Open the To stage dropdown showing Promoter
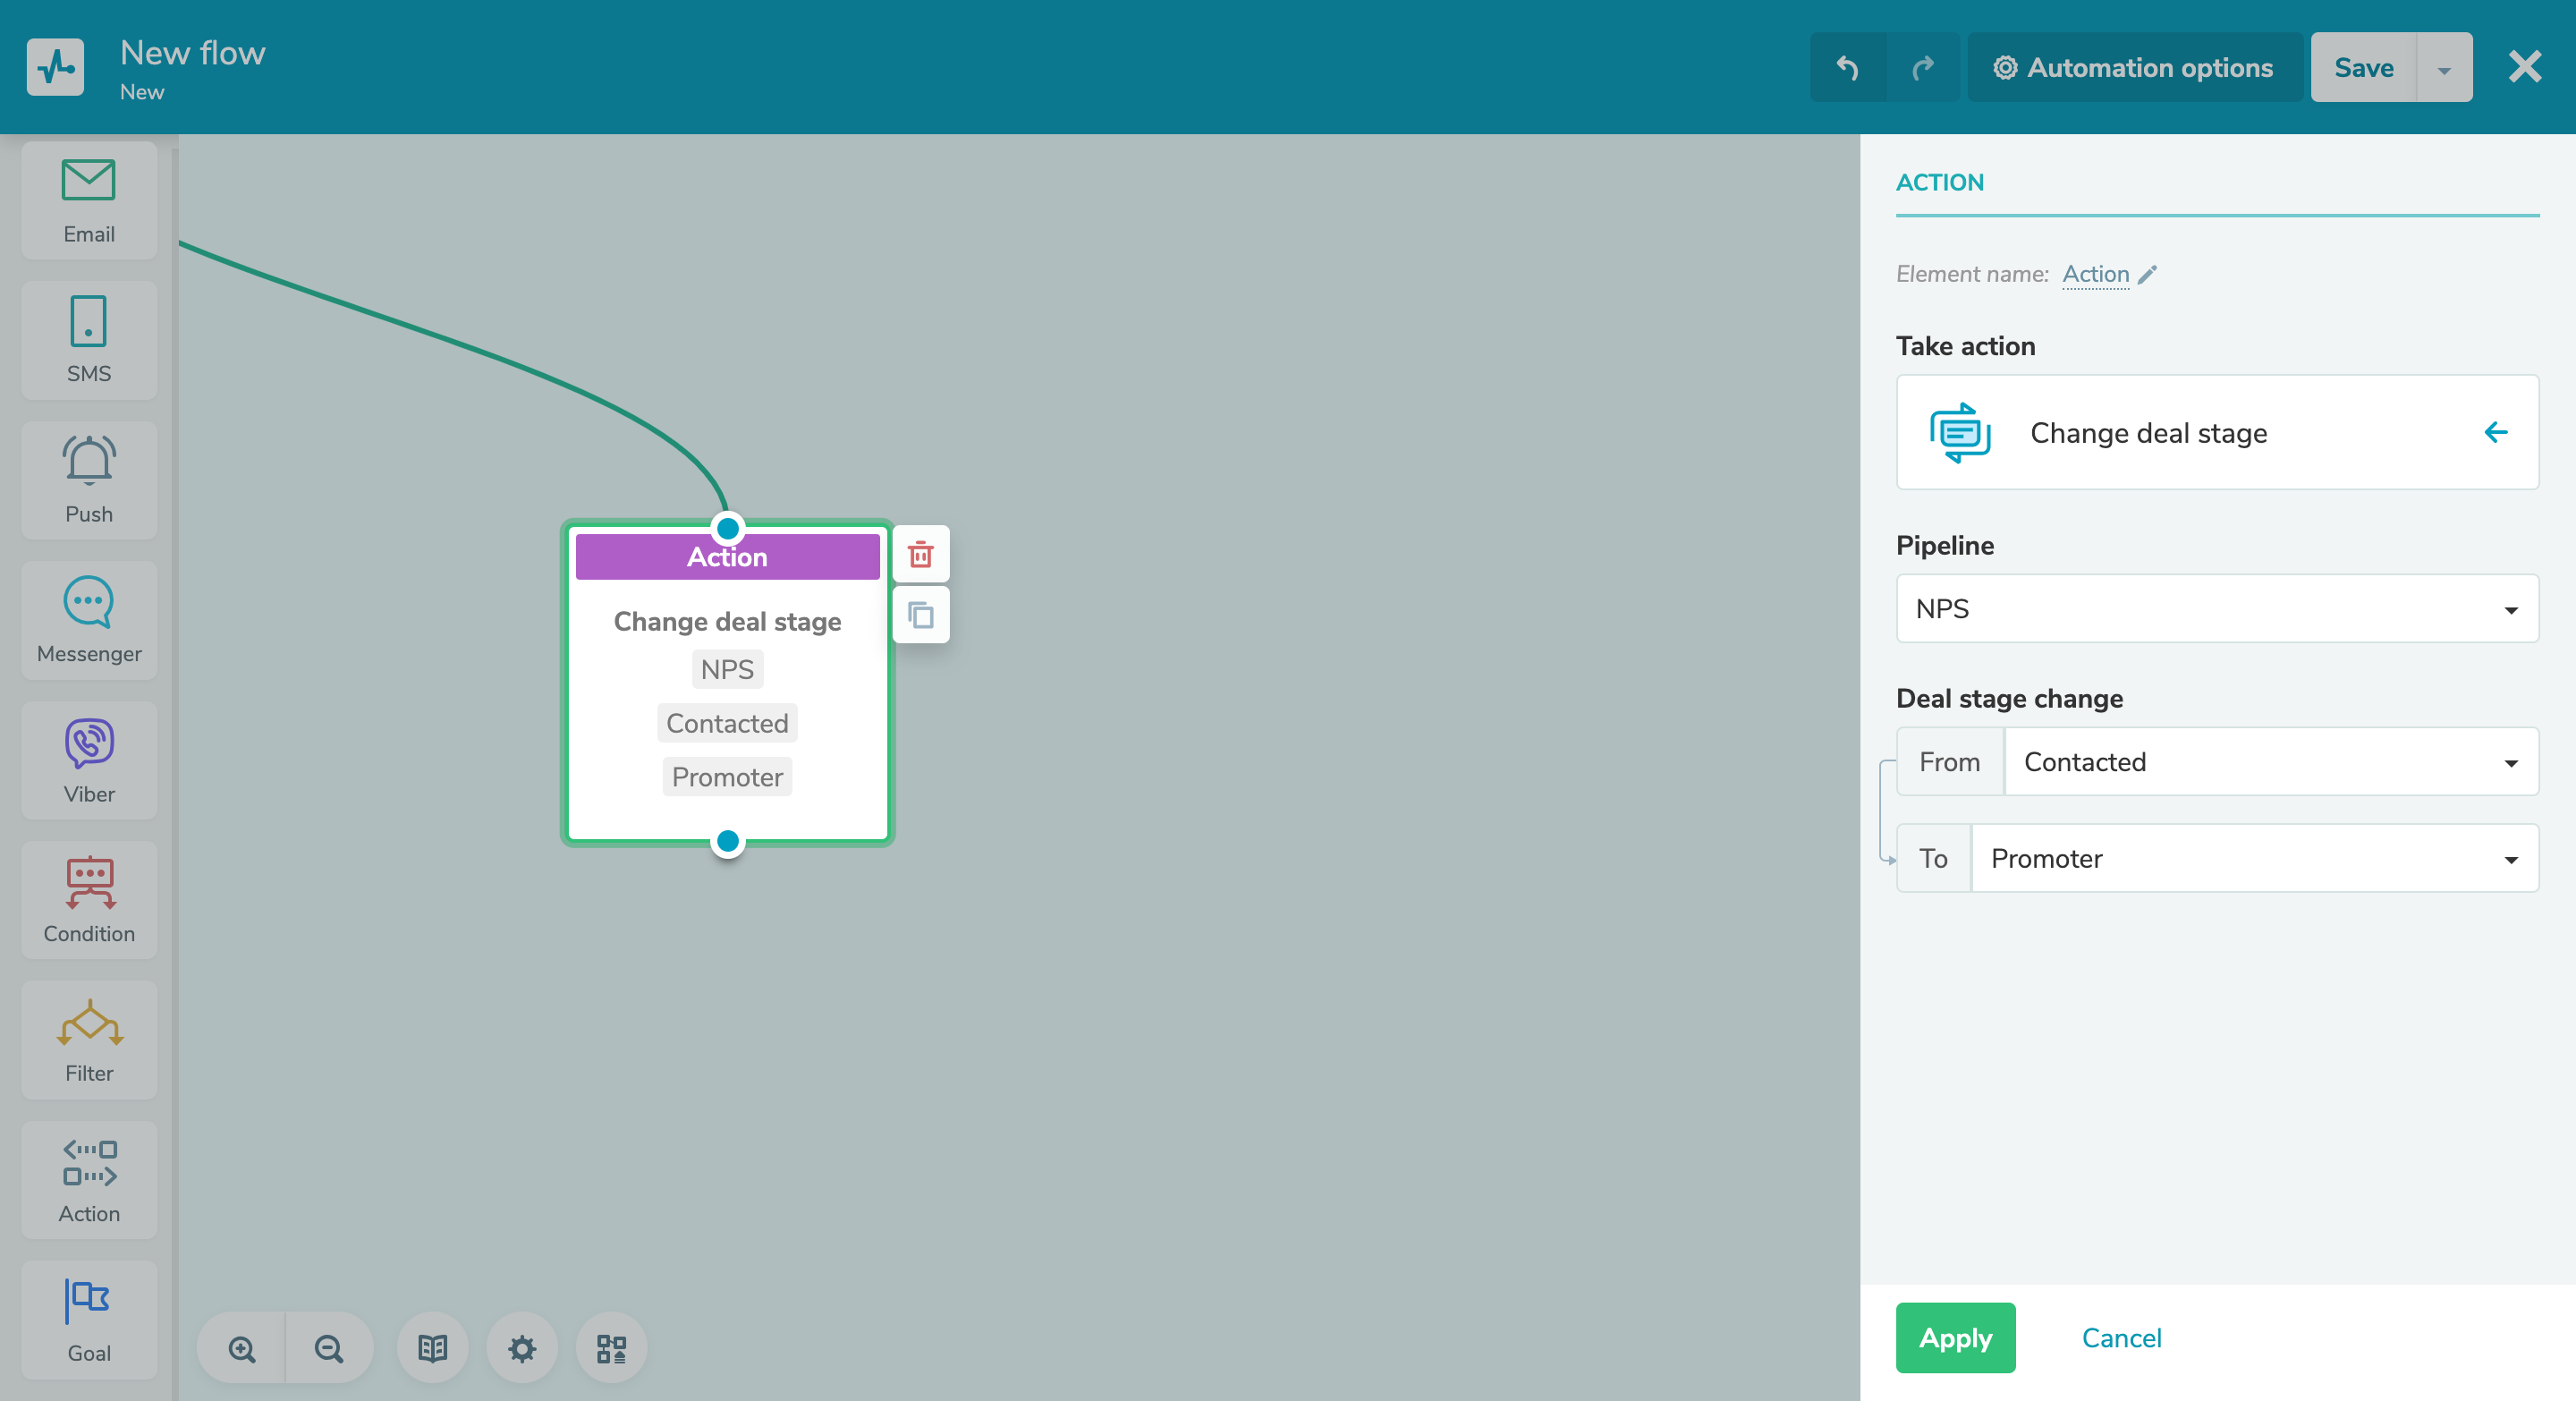 [x=2253, y=858]
